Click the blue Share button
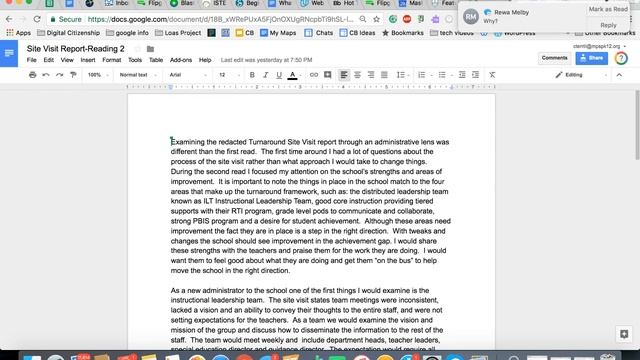 pos(591,58)
